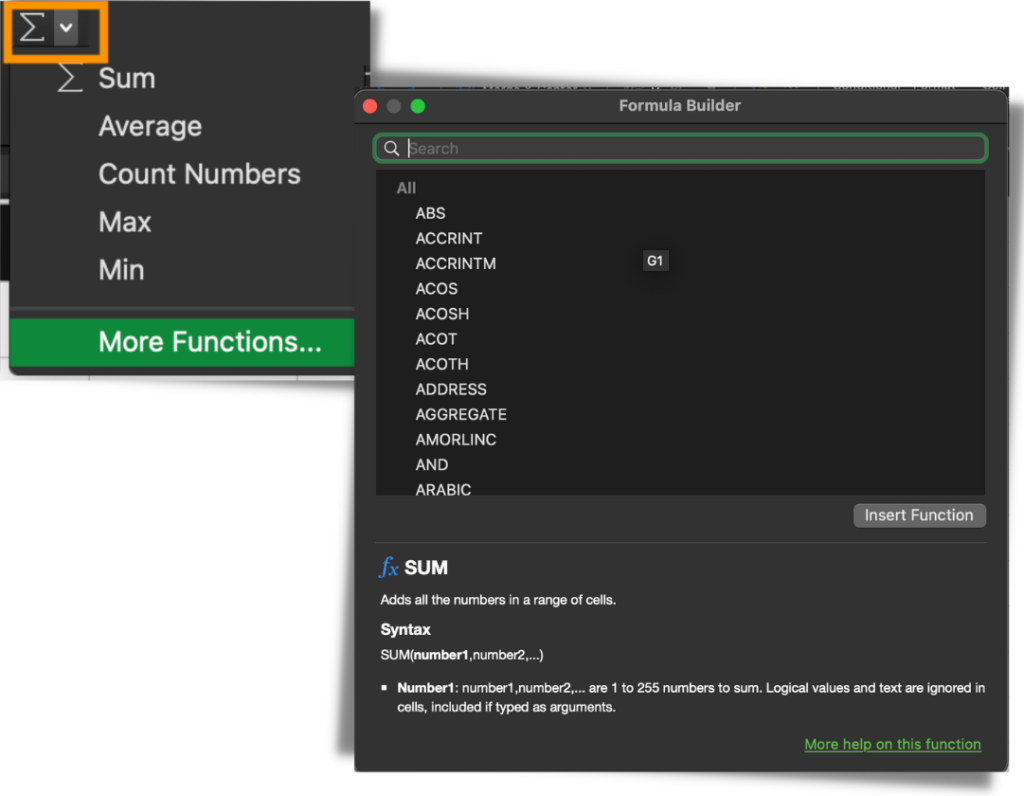Click the Insert Function button

[x=919, y=515]
